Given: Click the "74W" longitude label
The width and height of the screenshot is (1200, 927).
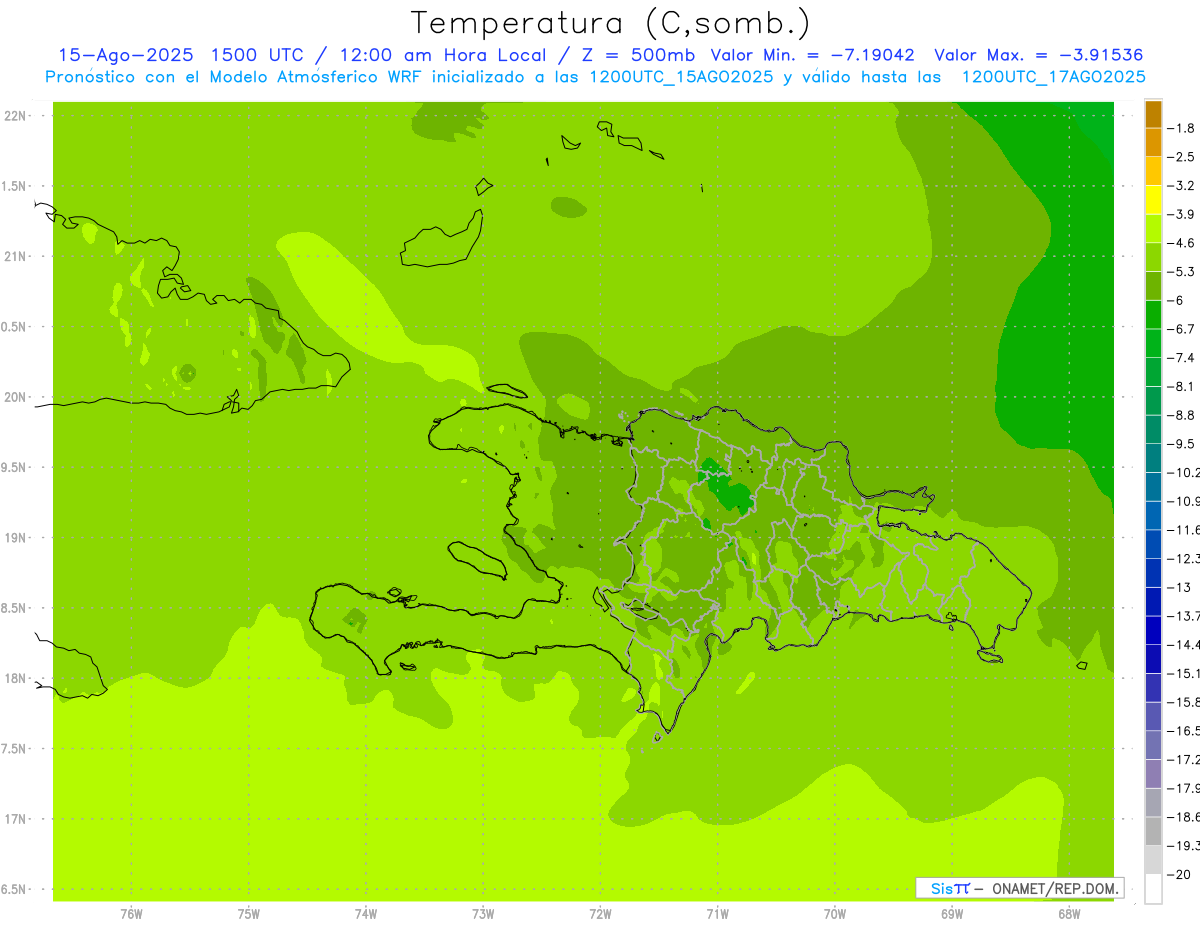Looking at the screenshot, I should (x=366, y=915).
